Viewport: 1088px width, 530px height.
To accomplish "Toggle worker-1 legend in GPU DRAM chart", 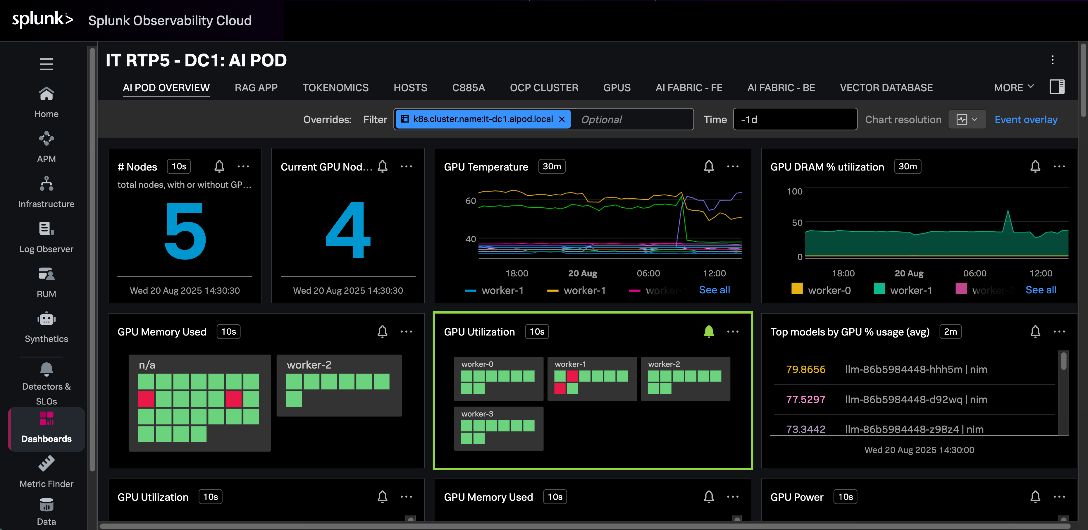I will [900, 290].
